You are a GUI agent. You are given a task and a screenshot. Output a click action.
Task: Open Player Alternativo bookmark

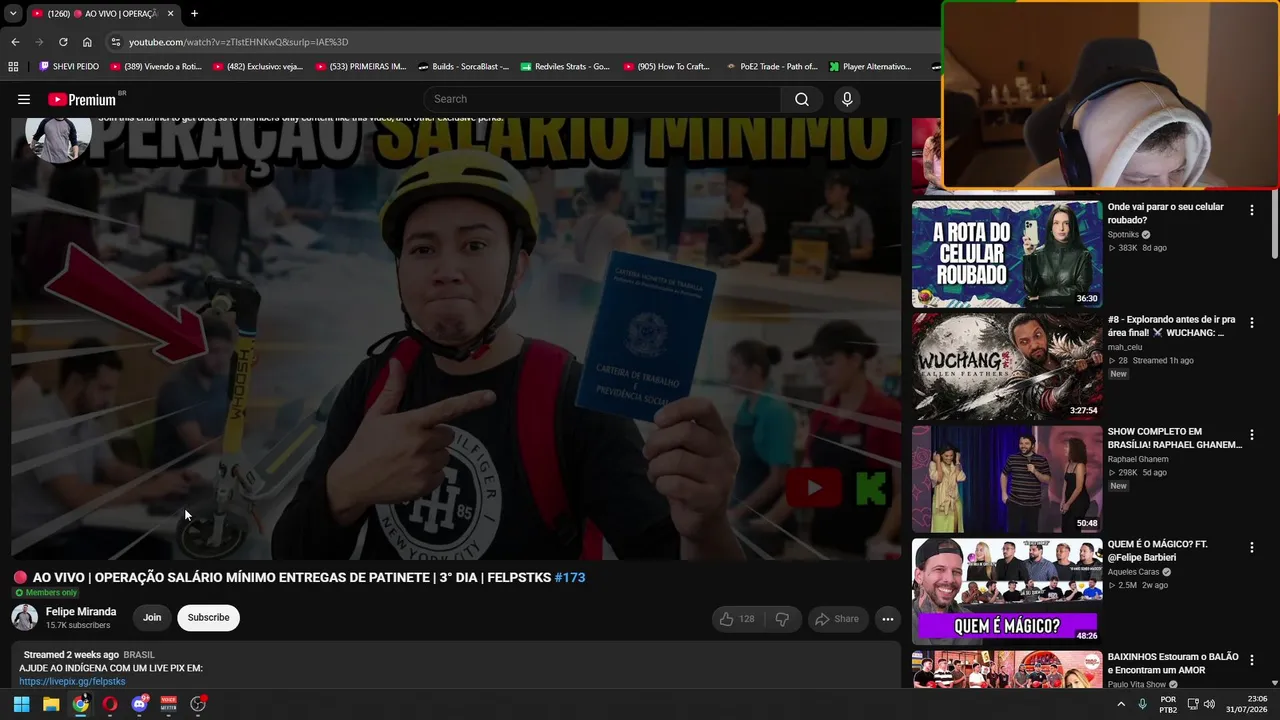(x=870, y=67)
